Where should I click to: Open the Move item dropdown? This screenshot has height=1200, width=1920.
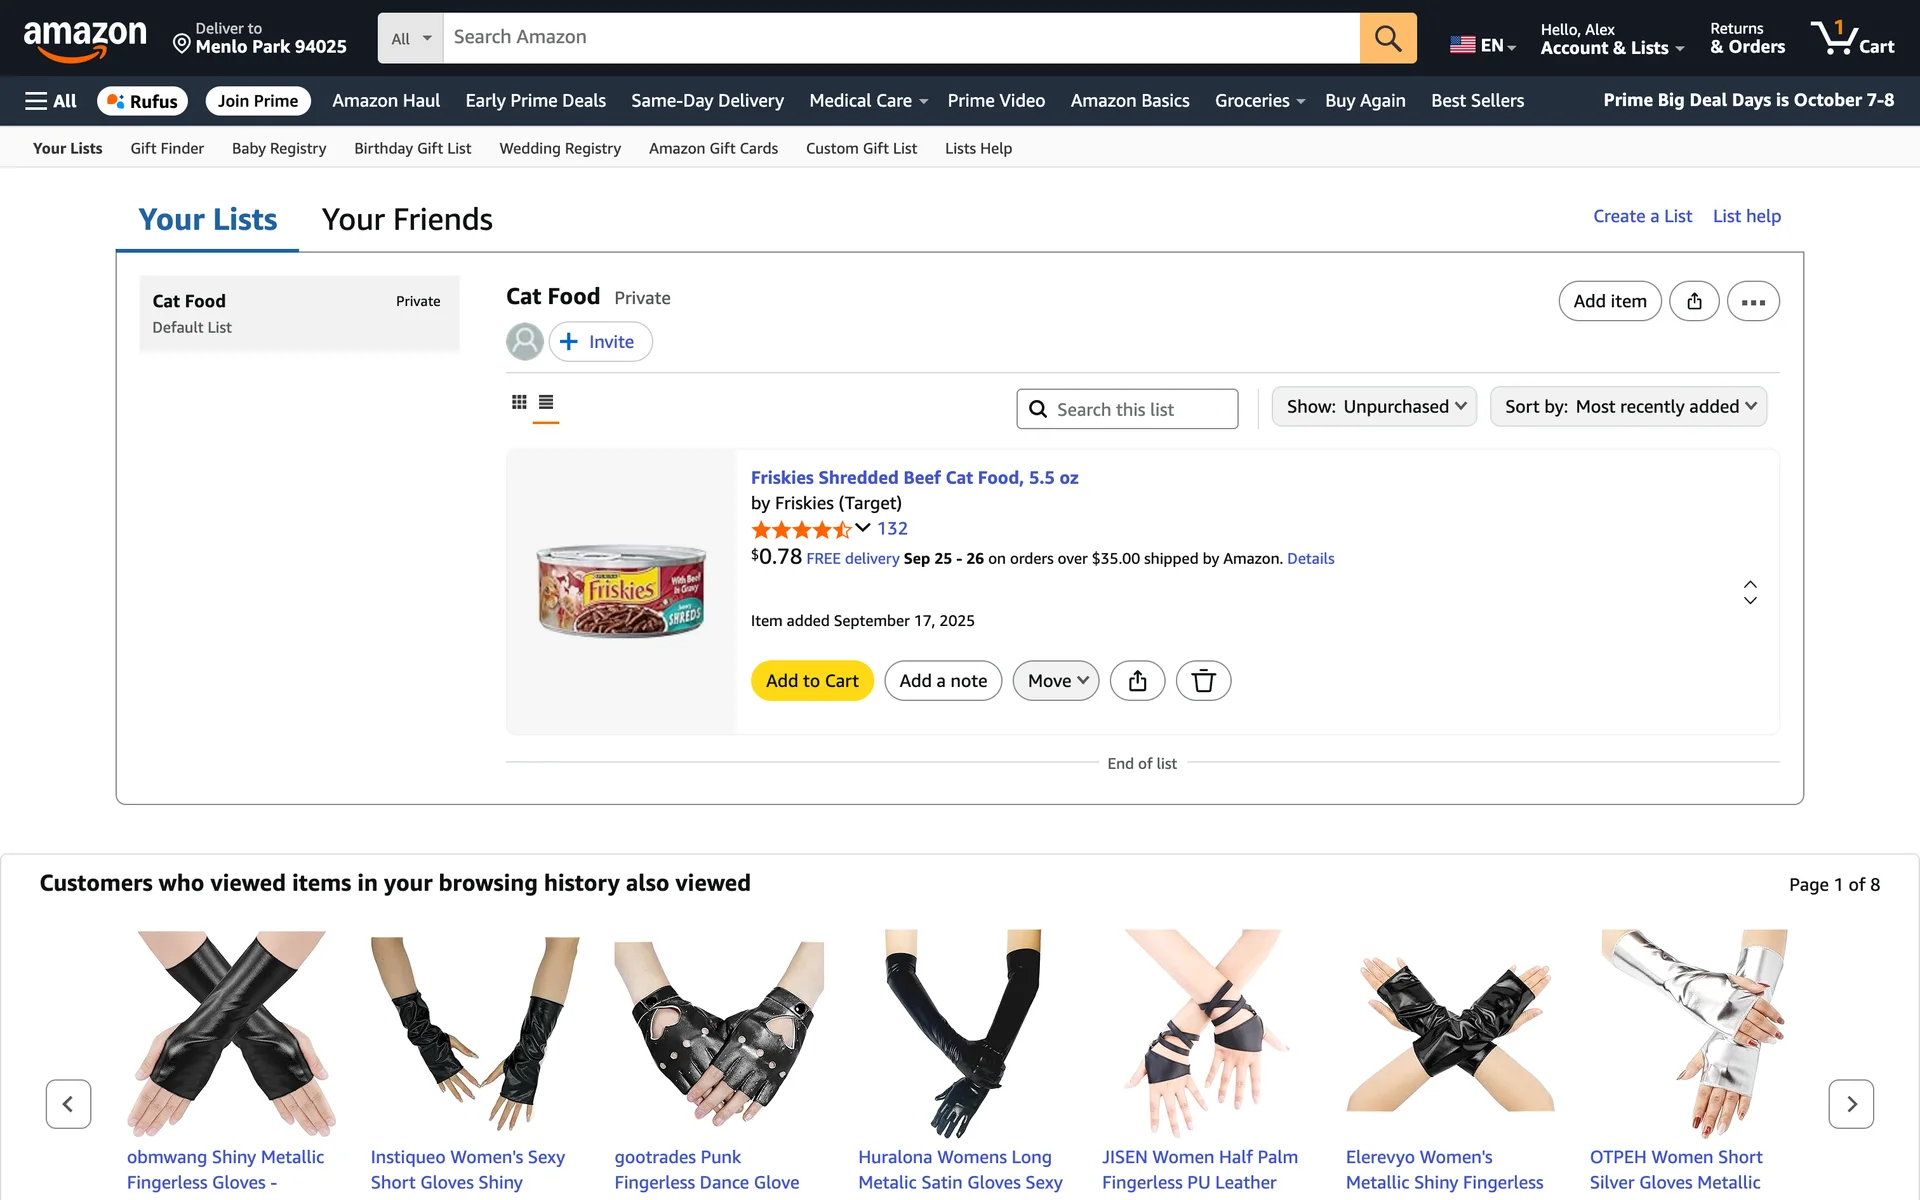click(x=1056, y=681)
